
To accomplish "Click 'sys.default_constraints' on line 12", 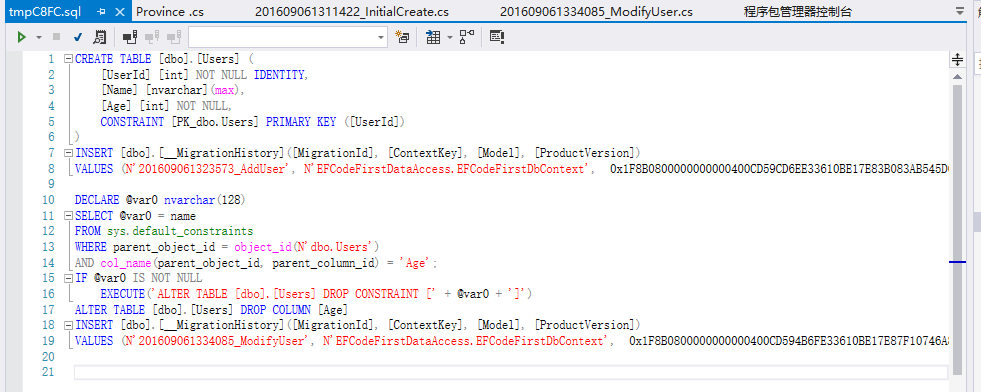I will (180, 231).
